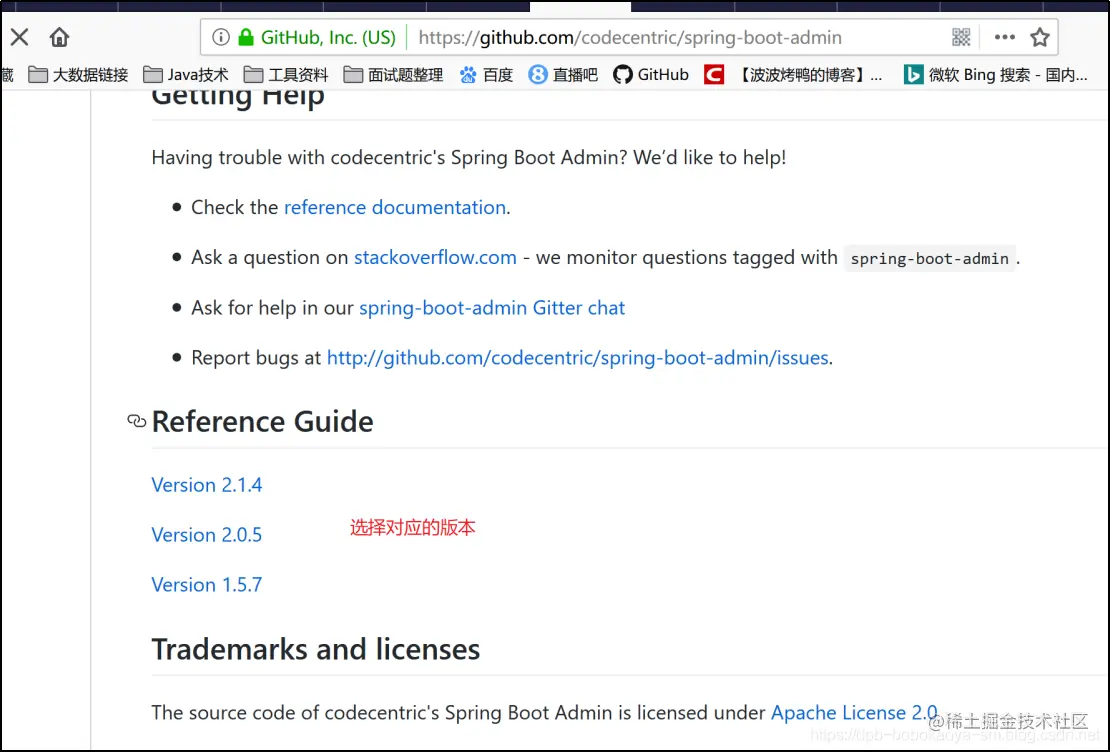This screenshot has width=1110, height=753.
Task: Open site information icon in address bar
Action: [x=221, y=37]
